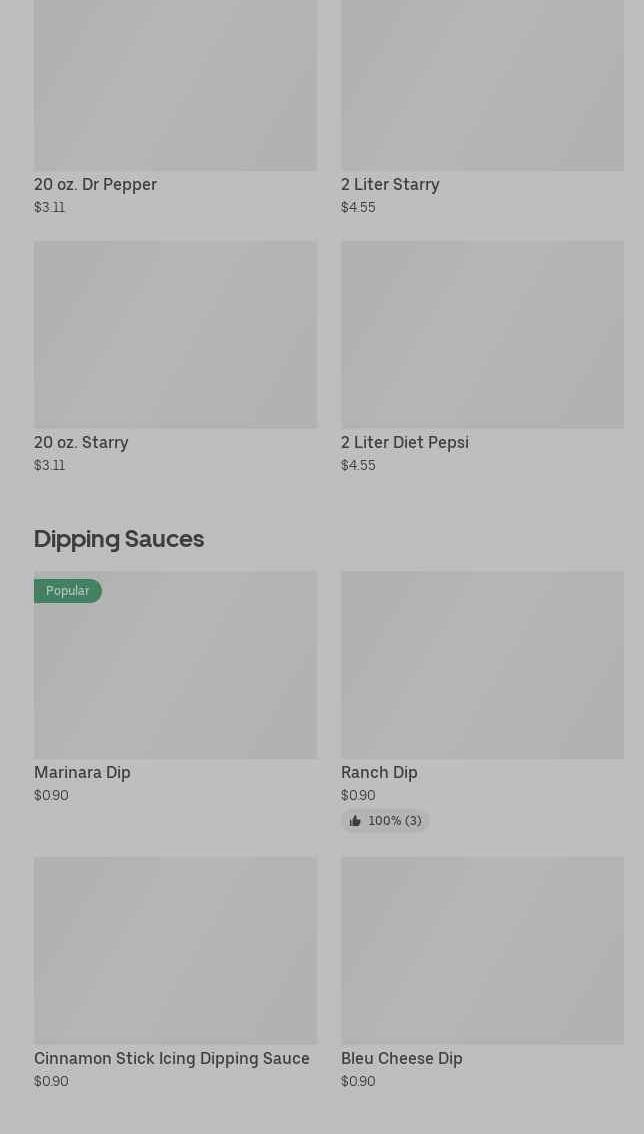Tap the Cinnamon Stick Icing Dipping Sauce image
This screenshot has height=1134, width=644.
coord(175,950)
